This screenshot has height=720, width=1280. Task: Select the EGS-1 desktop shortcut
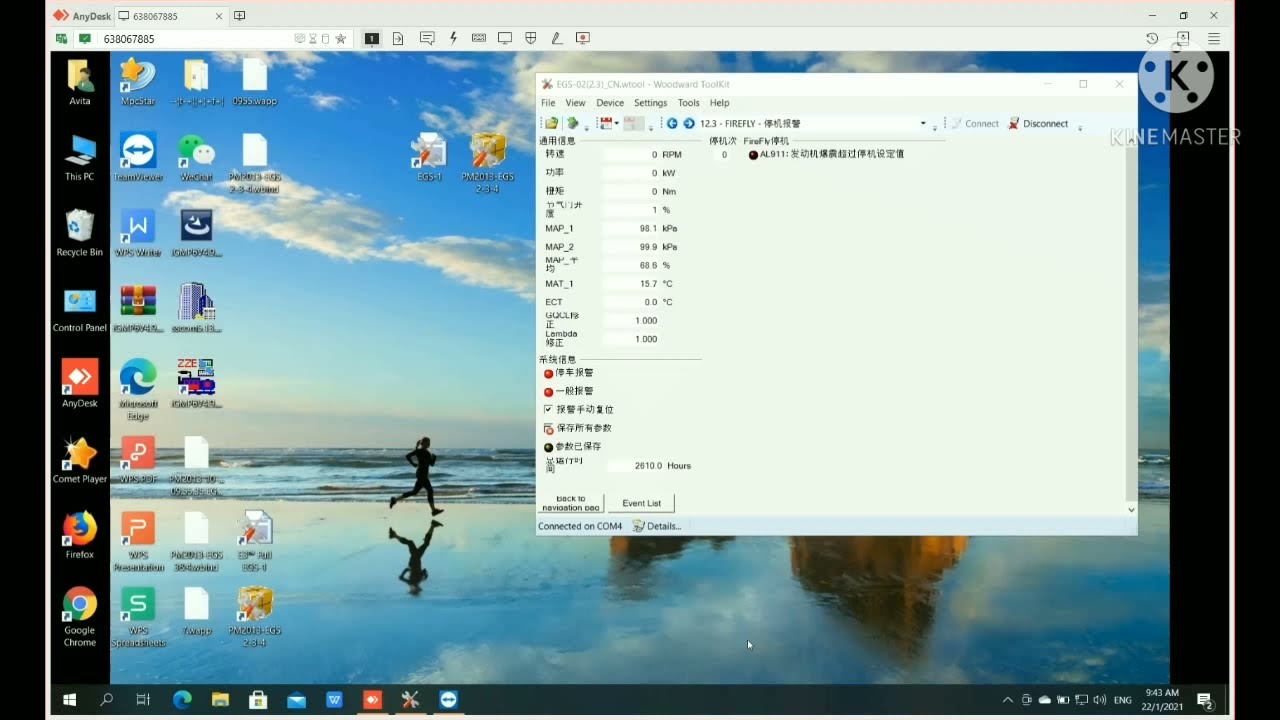pyautogui.click(x=429, y=157)
